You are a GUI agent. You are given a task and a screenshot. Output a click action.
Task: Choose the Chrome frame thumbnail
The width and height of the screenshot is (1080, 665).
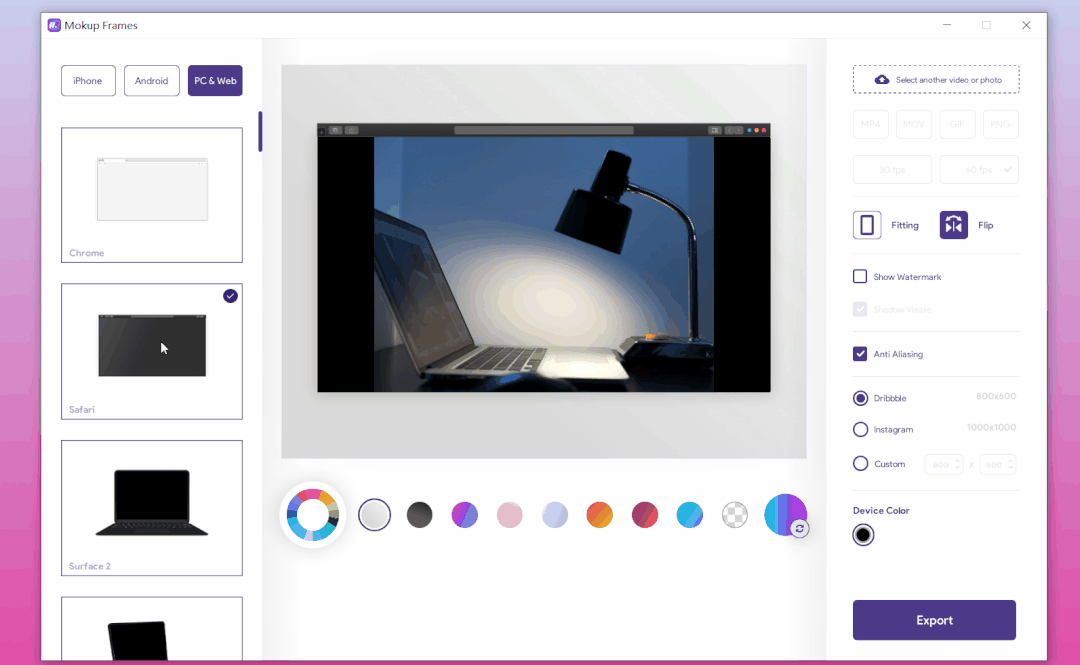[152, 195]
